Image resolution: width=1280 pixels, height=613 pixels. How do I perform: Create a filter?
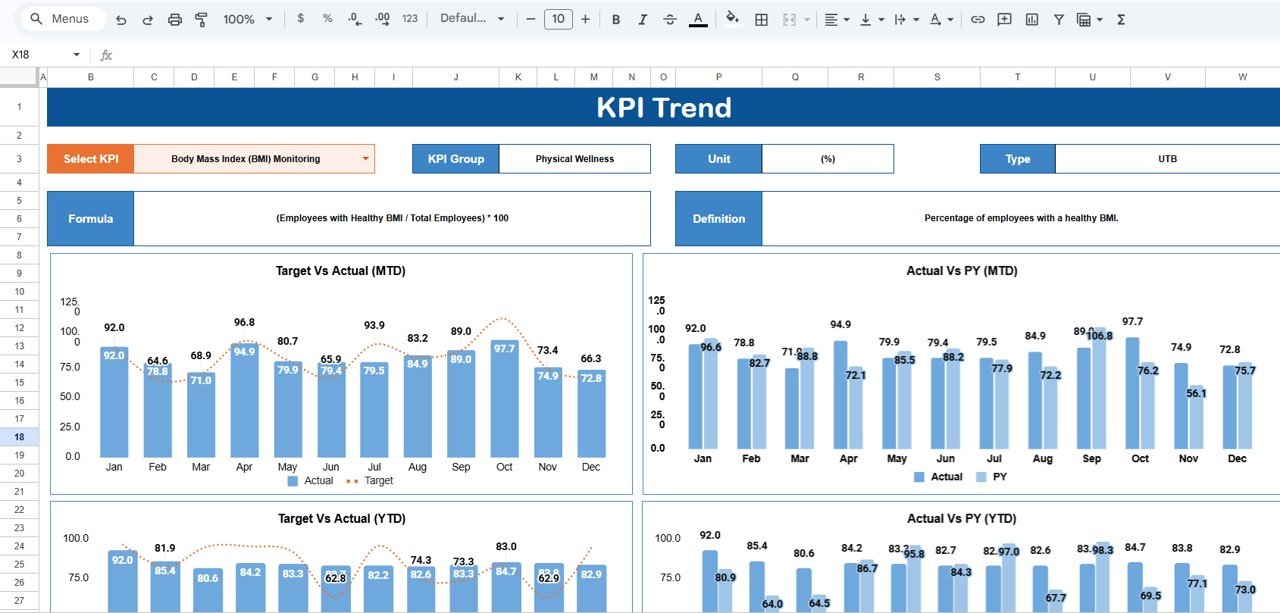tap(1058, 18)
